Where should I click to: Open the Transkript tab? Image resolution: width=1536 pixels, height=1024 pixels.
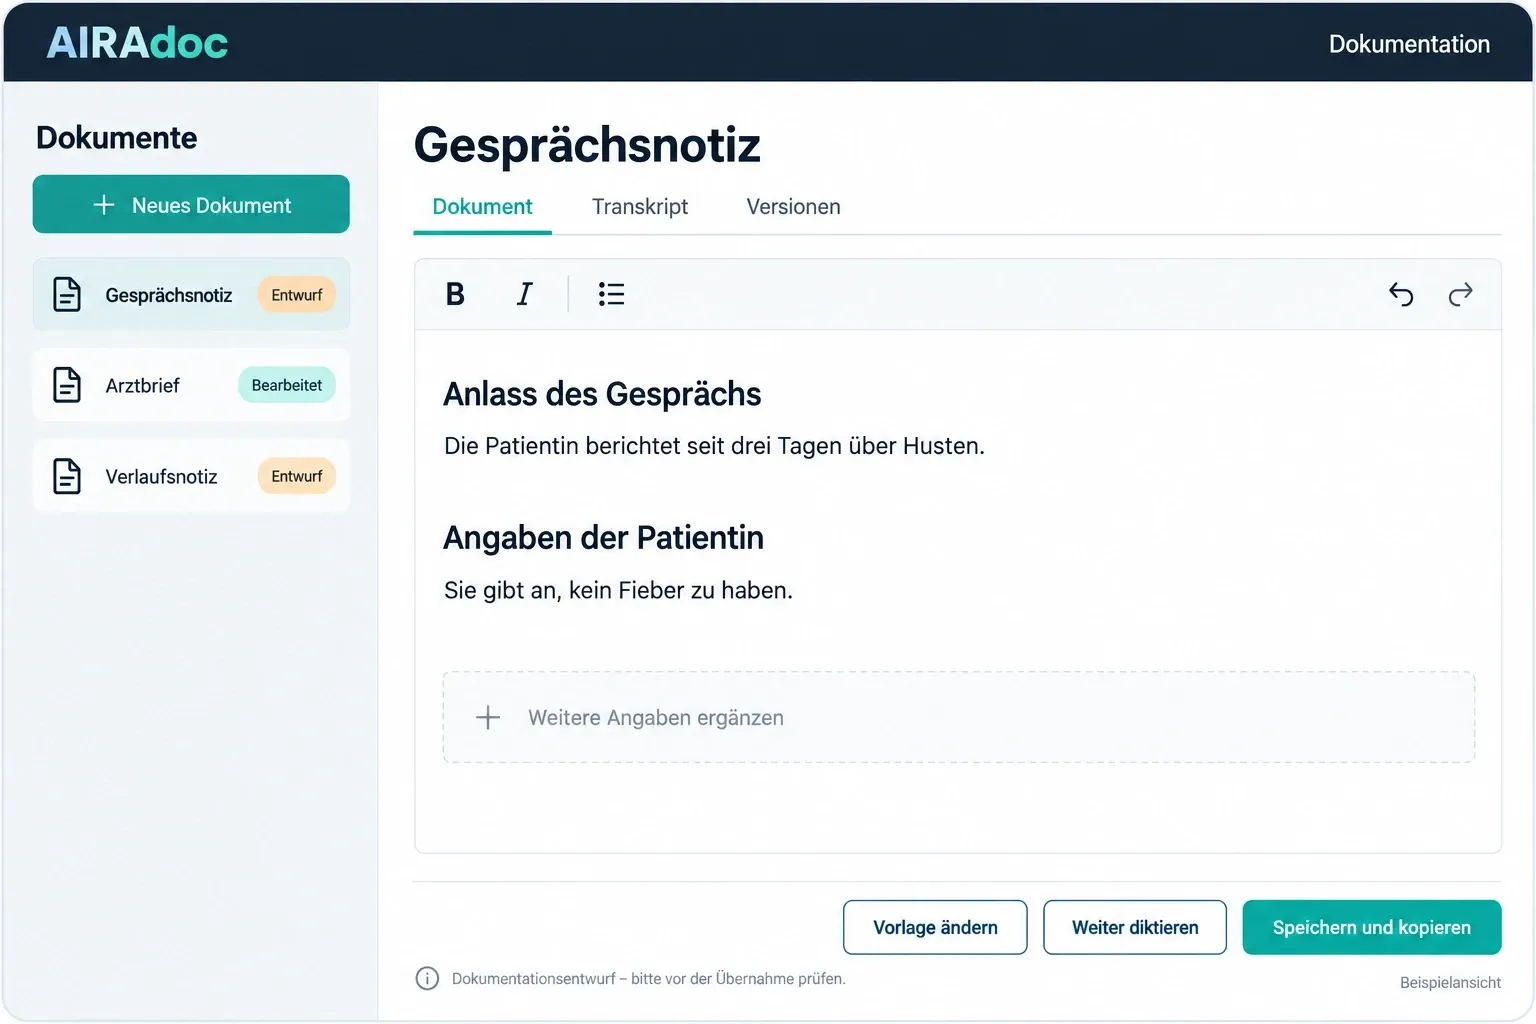click(x=640, y=207)
